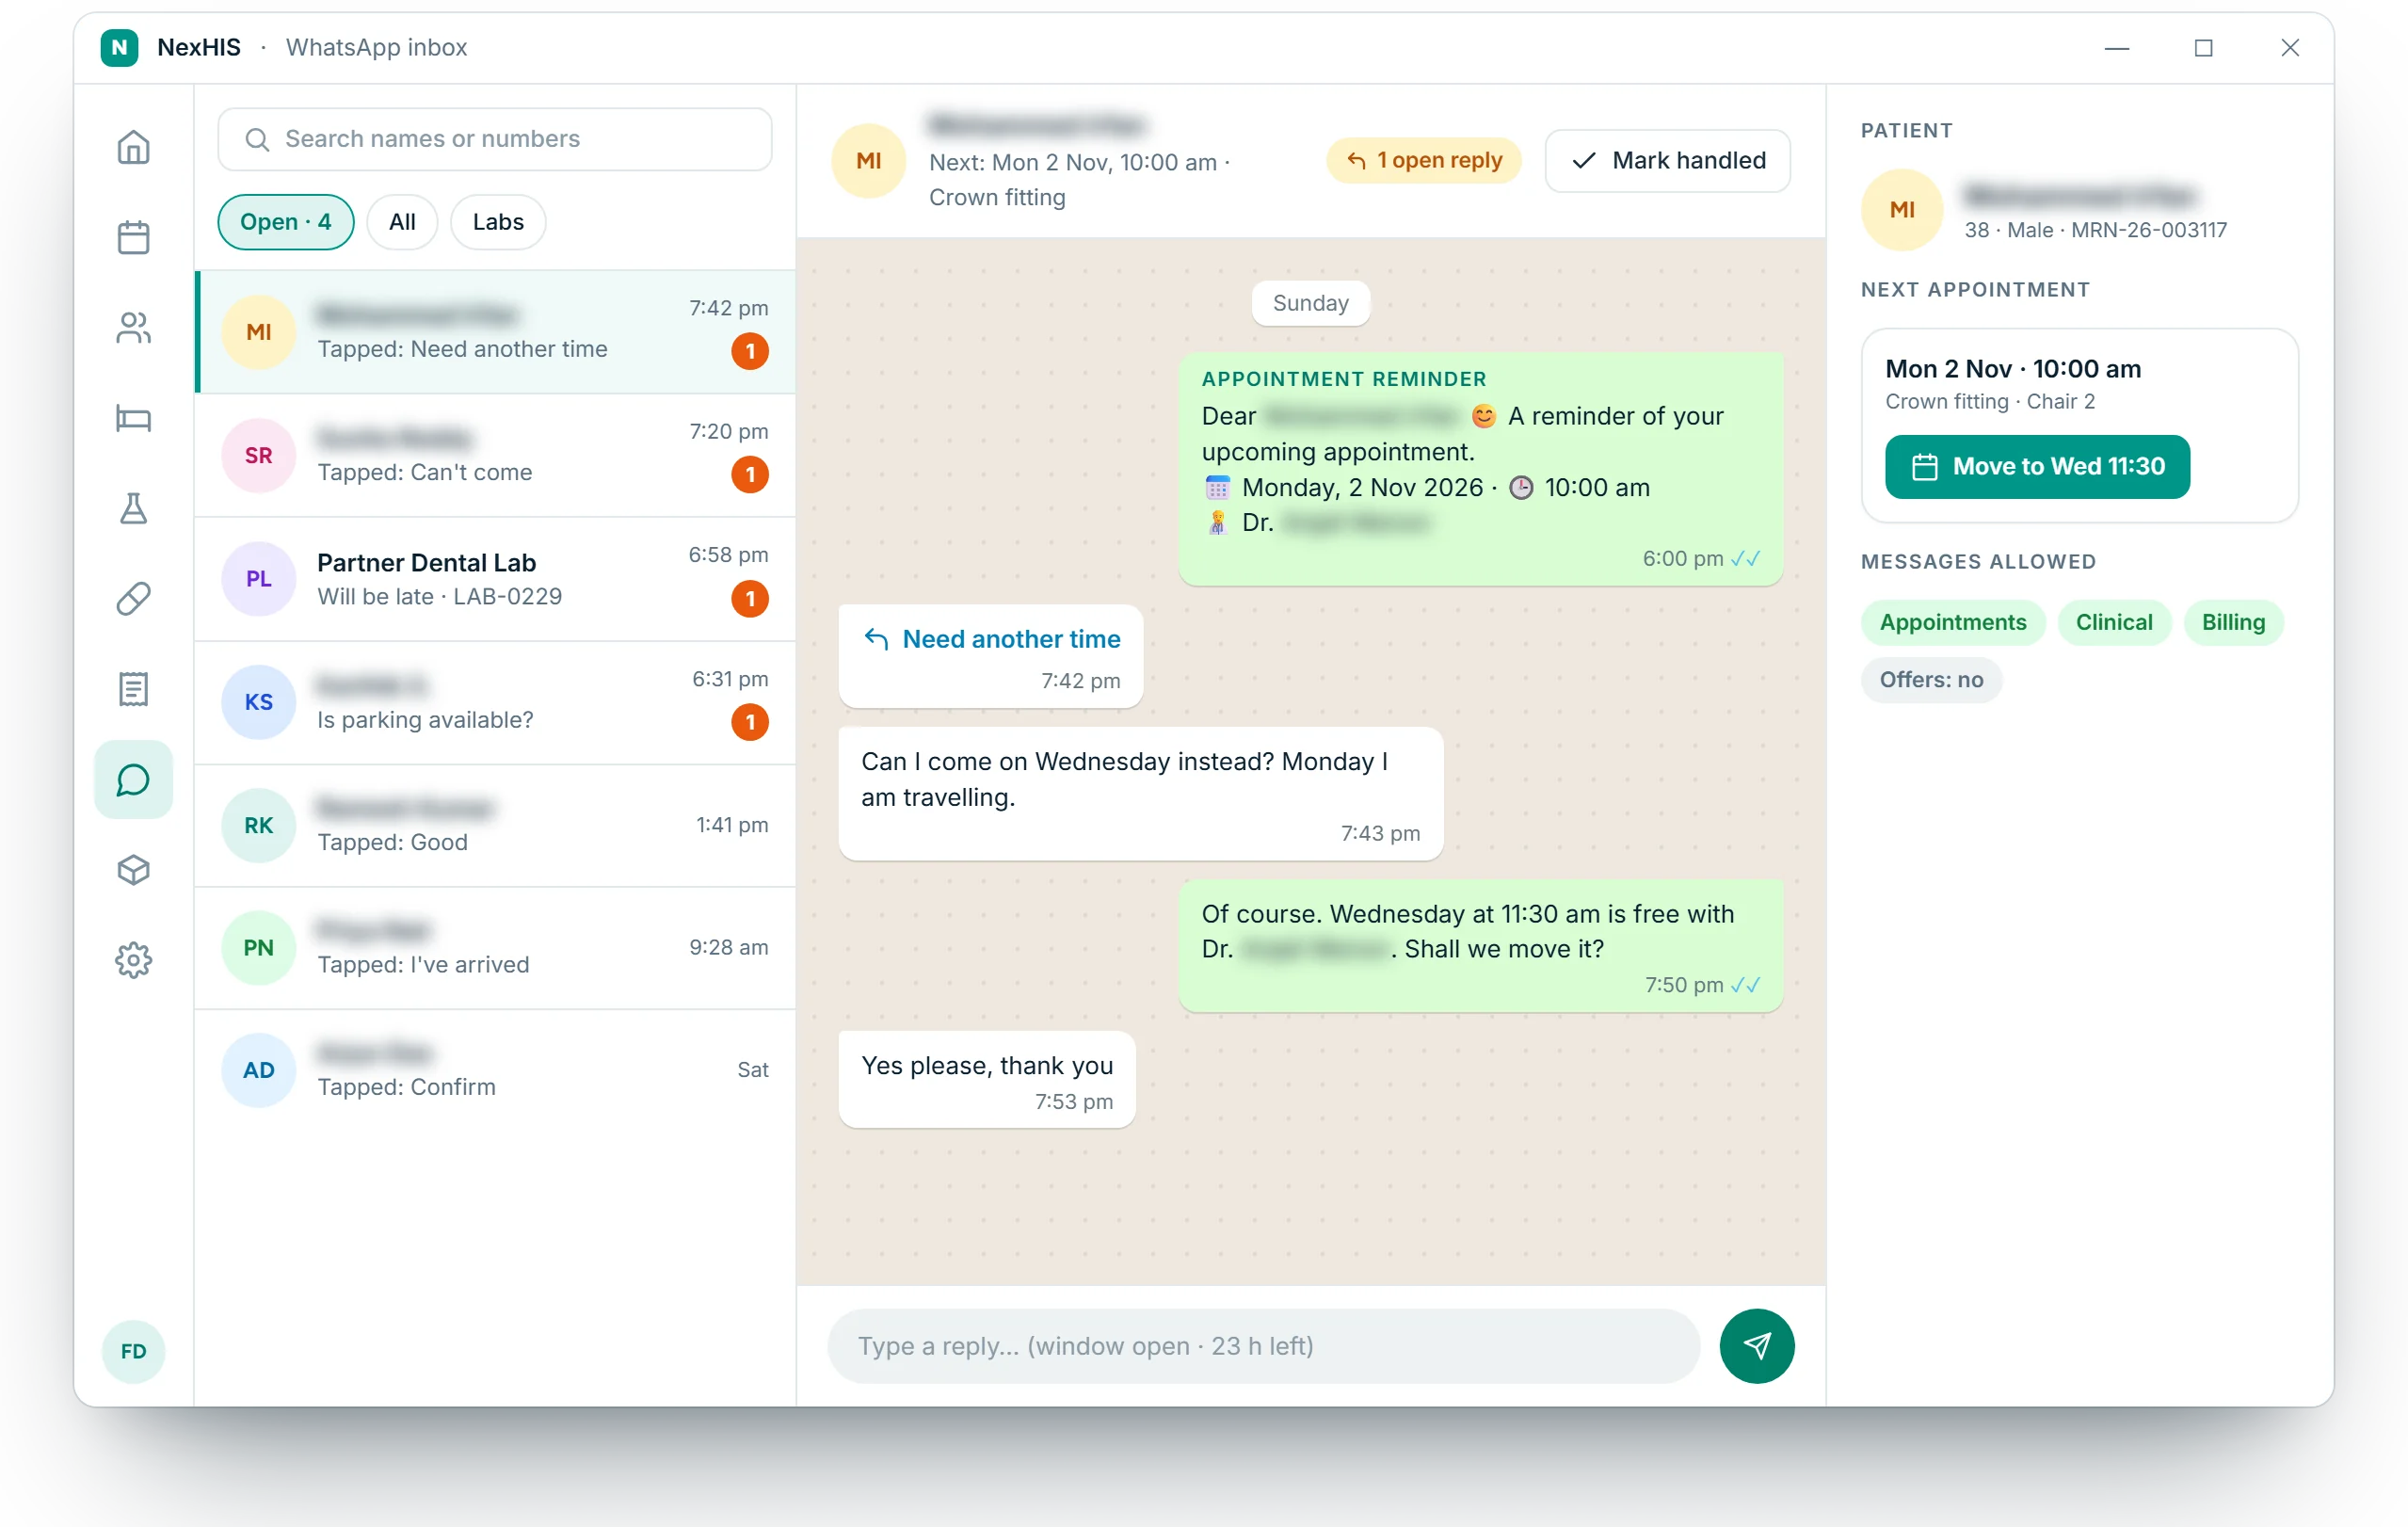Open the Settings gear icon in sidebar
The width and height of the screenshot is (2408, 1527).
(x=133, y=960)
